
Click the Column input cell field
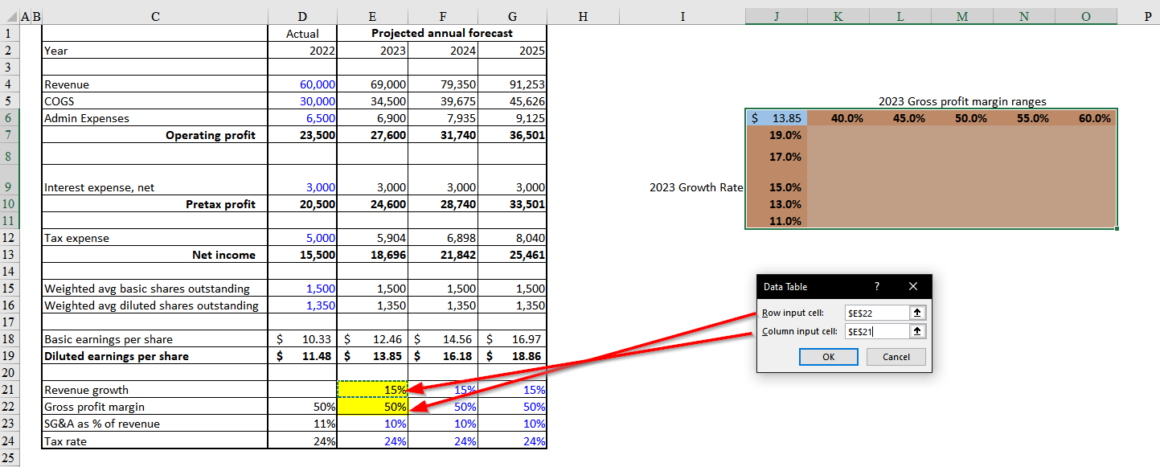click(x=875, y=331)
